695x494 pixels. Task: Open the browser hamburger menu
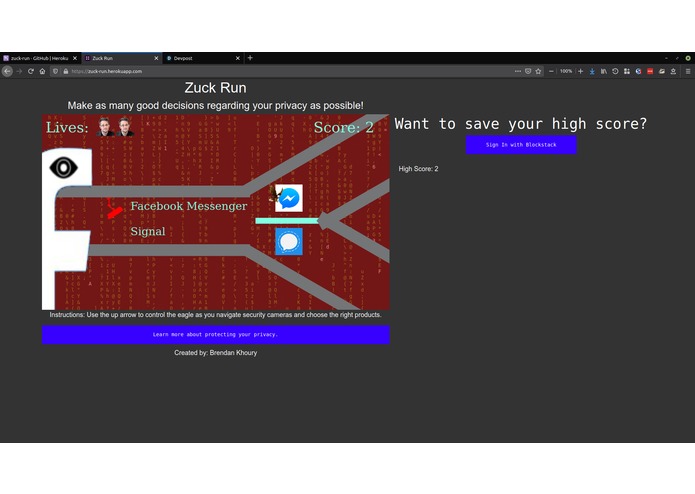pos(688,71)
